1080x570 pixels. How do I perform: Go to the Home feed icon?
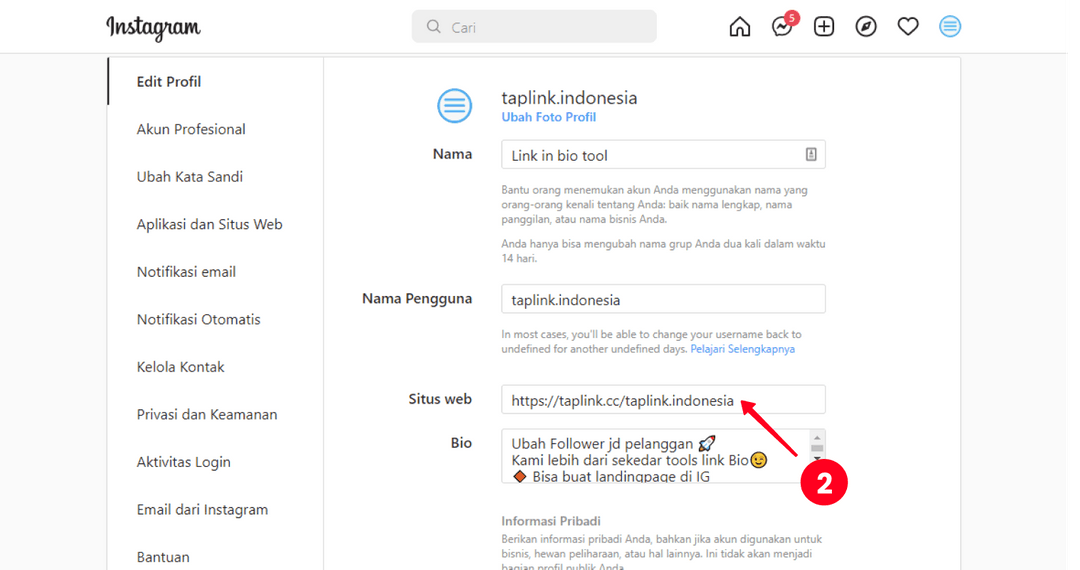coord(740,27)
